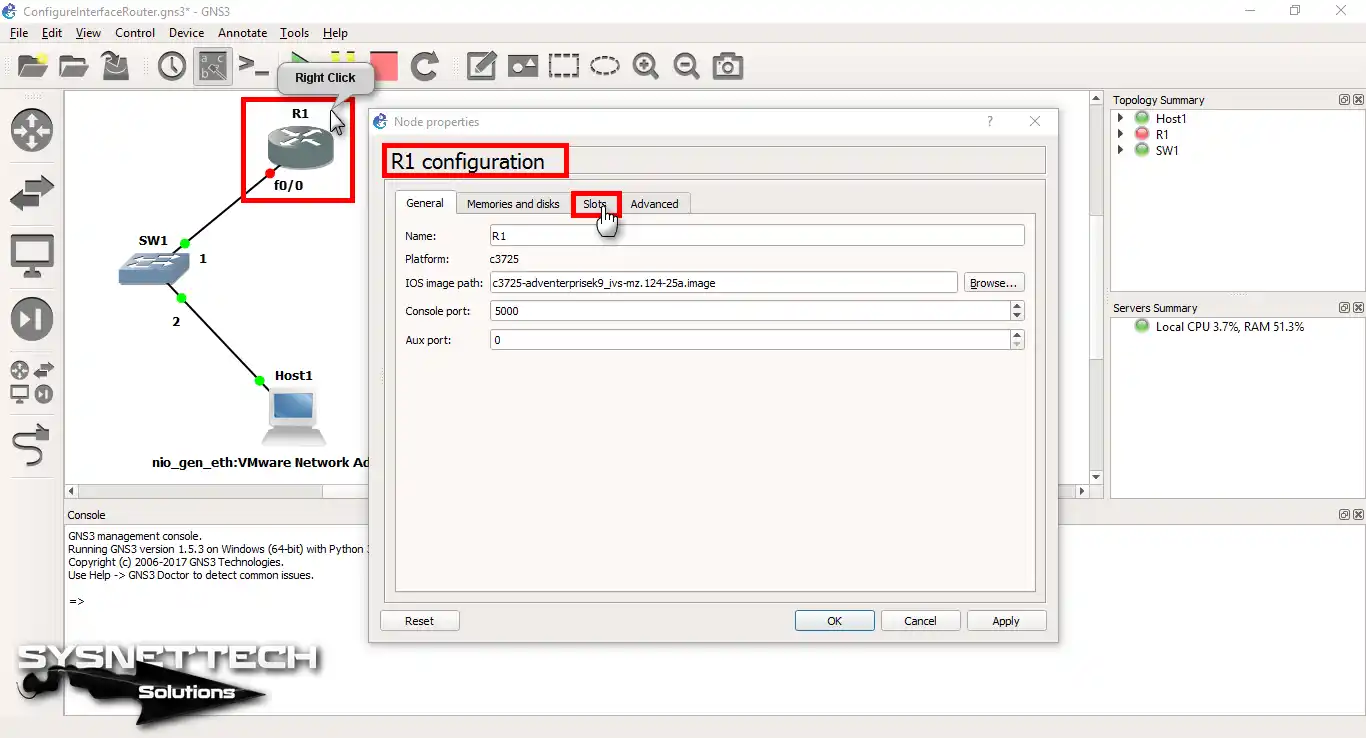This screenshot has height=738, width=1366.
Task: Select the draw ellipse tool
Action: point(605,67)
